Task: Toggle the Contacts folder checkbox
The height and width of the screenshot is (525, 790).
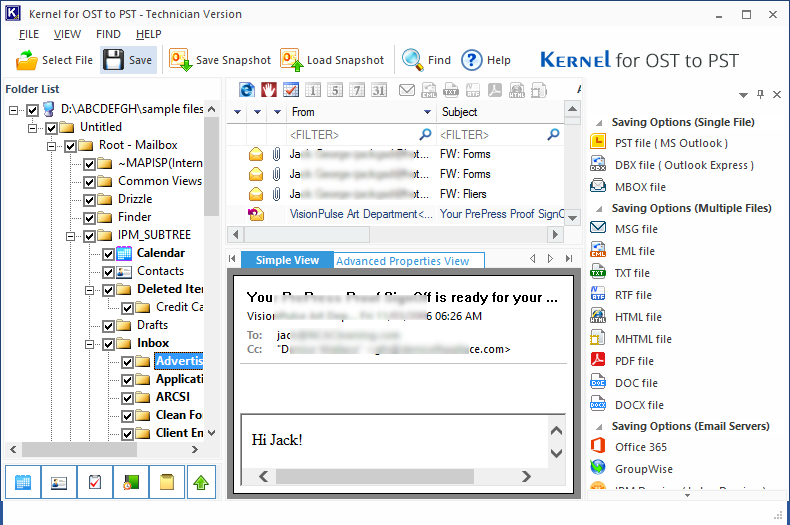Action: click(108, 272)
